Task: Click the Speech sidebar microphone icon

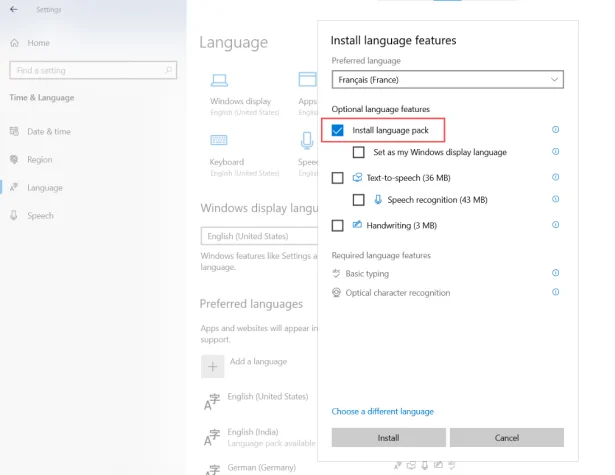Action: click(14, 215)
